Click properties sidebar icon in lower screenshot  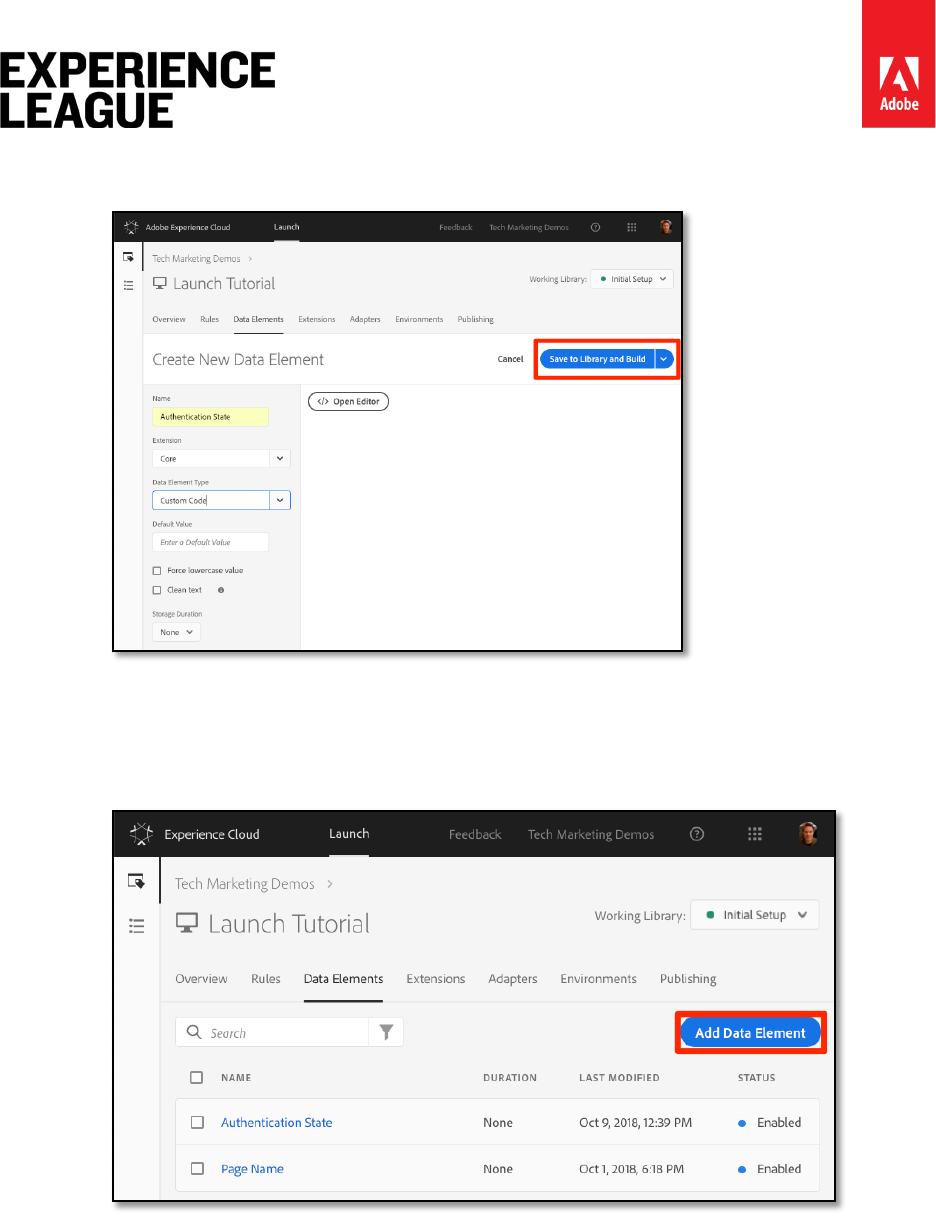pos(137,881)
